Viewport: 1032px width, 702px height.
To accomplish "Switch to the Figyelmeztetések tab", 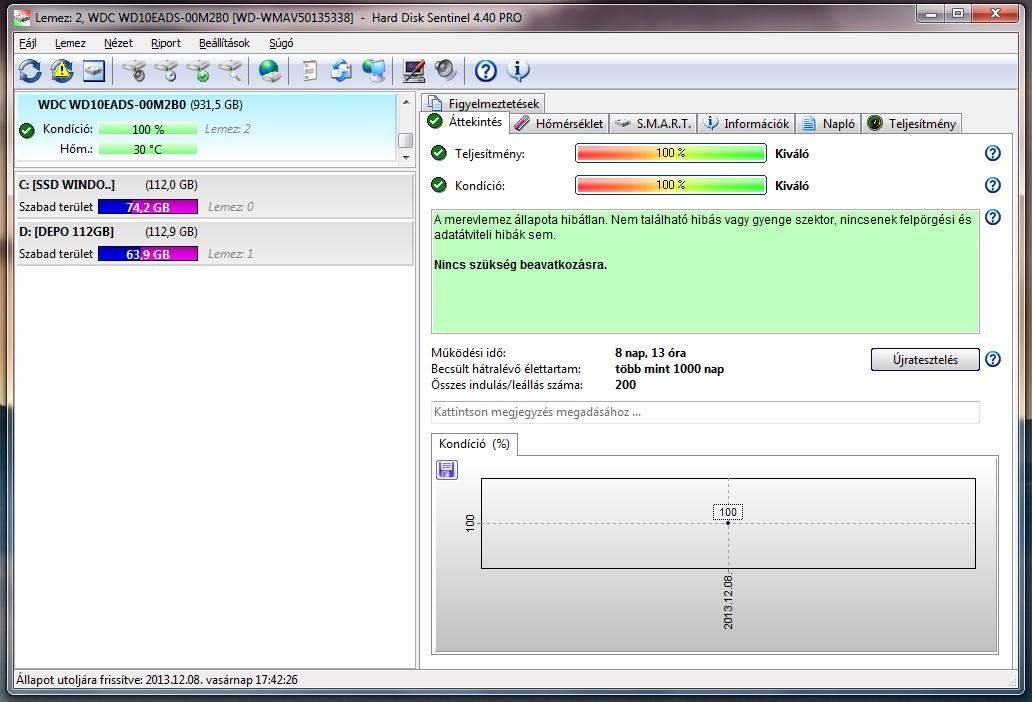I will 484,103.
